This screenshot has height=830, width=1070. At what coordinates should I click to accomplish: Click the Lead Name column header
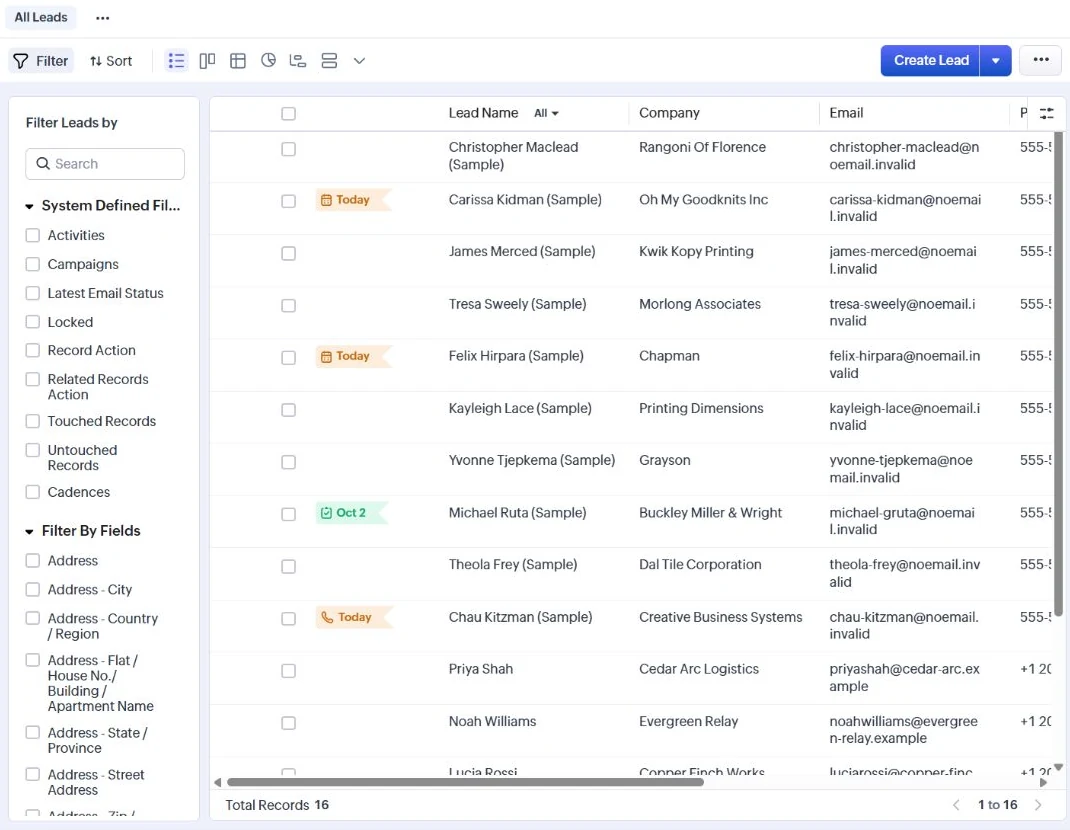click(483, 113)
